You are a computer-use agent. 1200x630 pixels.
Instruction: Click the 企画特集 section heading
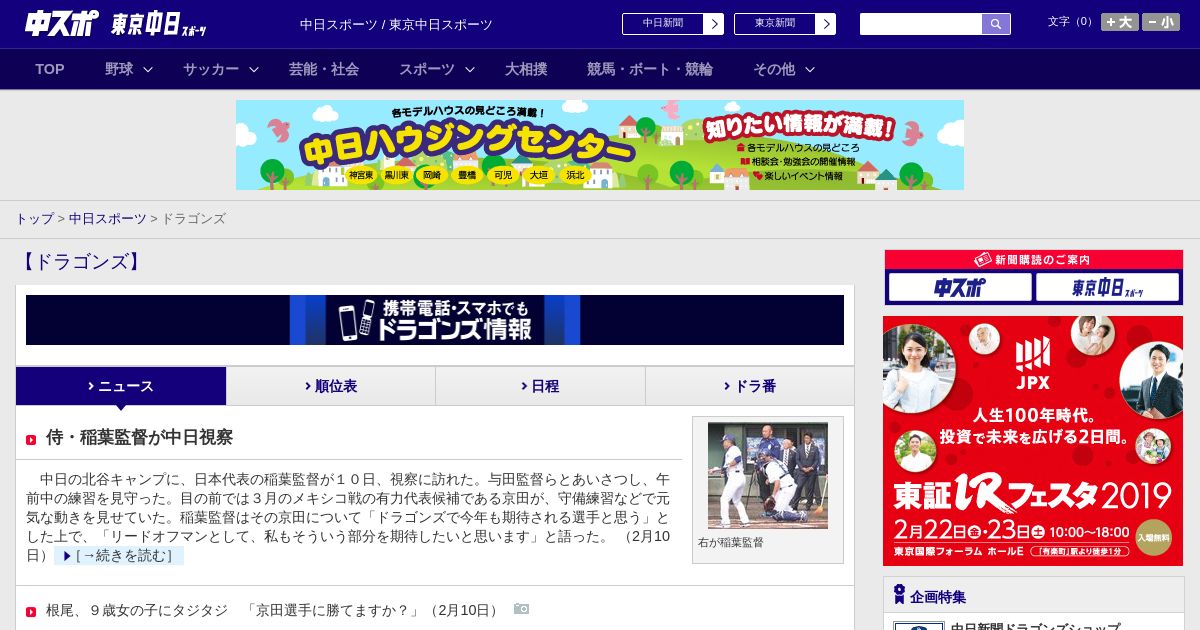tap(938, 597)
